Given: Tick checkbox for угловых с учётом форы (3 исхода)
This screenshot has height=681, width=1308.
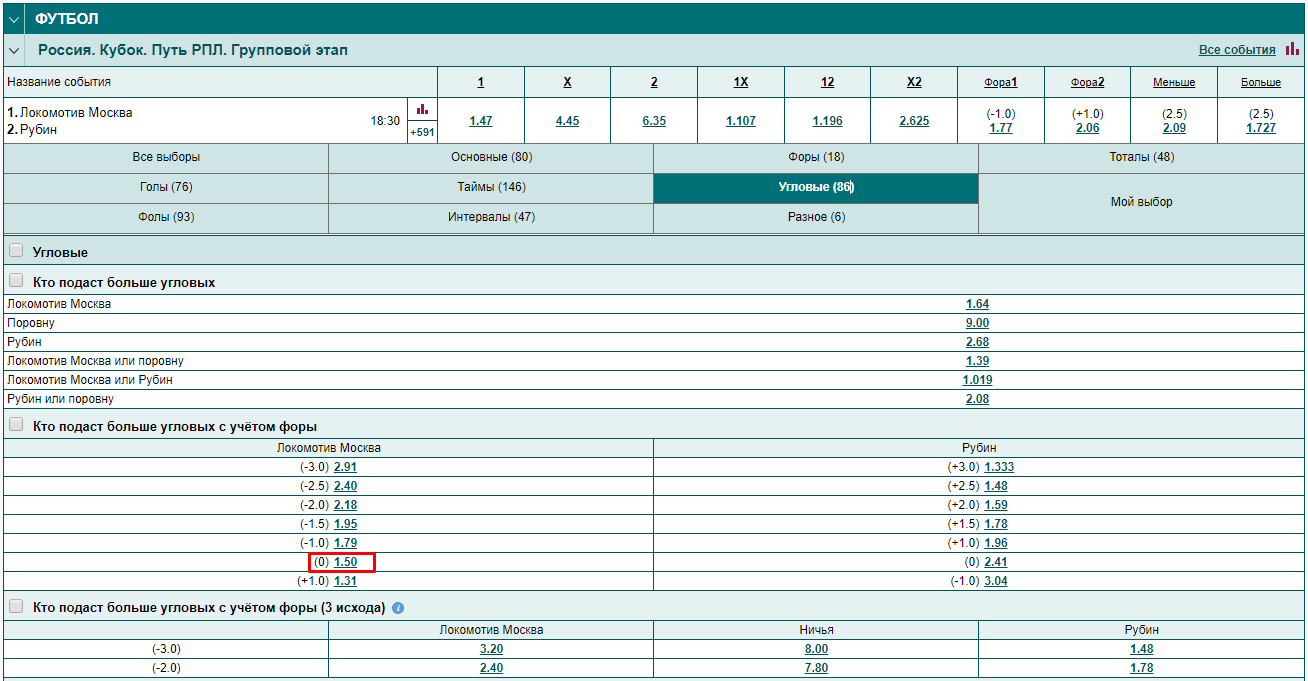Looking at the screenshot, I should coord(16,607).
